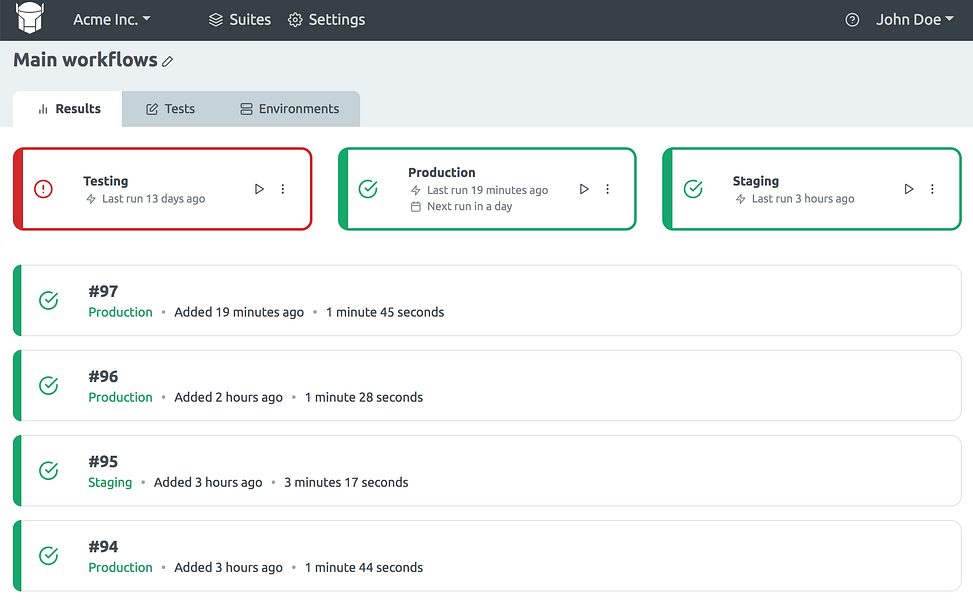Image resolution: width=973 pixels, height=600 pixels.
Task: Click the success check icon for result #94
Action: click(x=48, y=555)
